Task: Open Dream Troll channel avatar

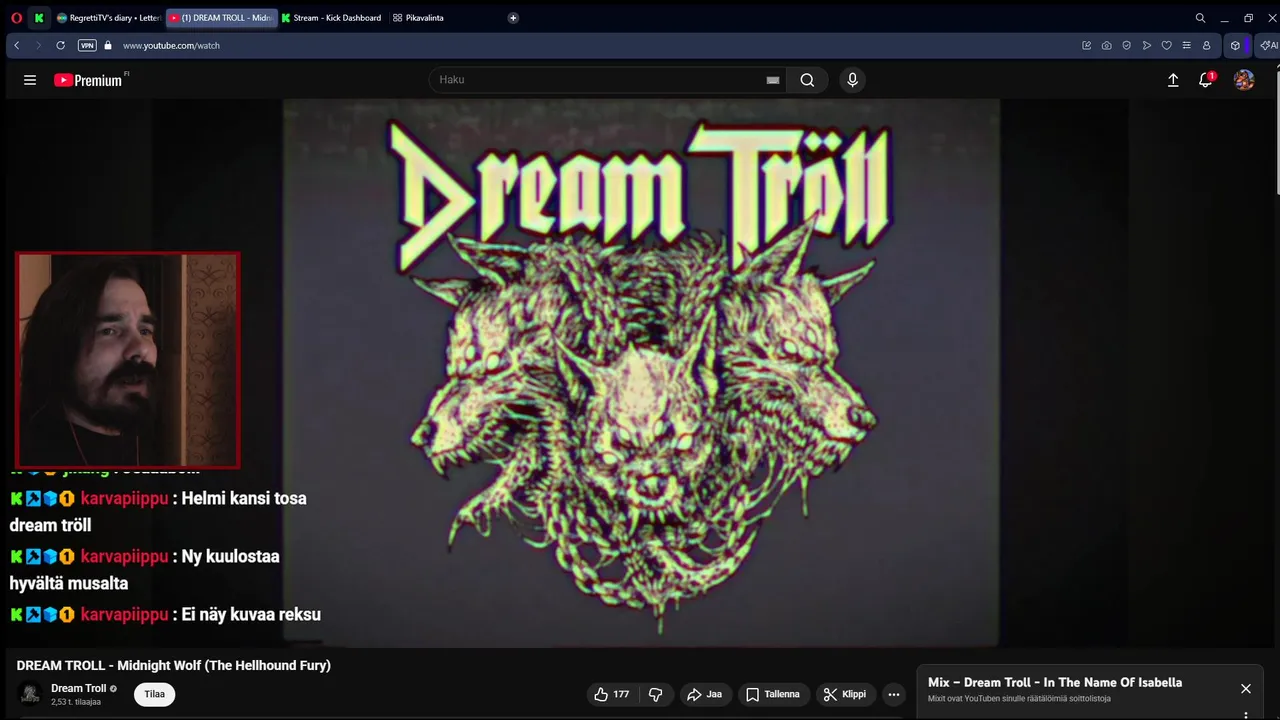Action: pyautogui.click(x=31, y=694)
